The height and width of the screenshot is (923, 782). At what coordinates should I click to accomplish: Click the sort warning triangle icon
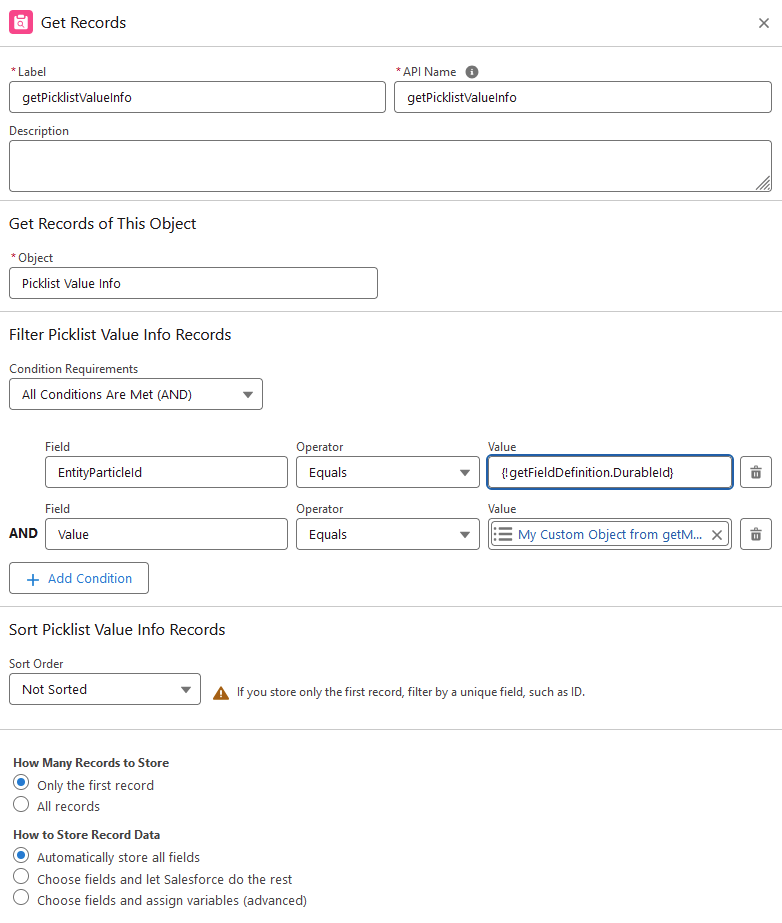click(221, 693)
